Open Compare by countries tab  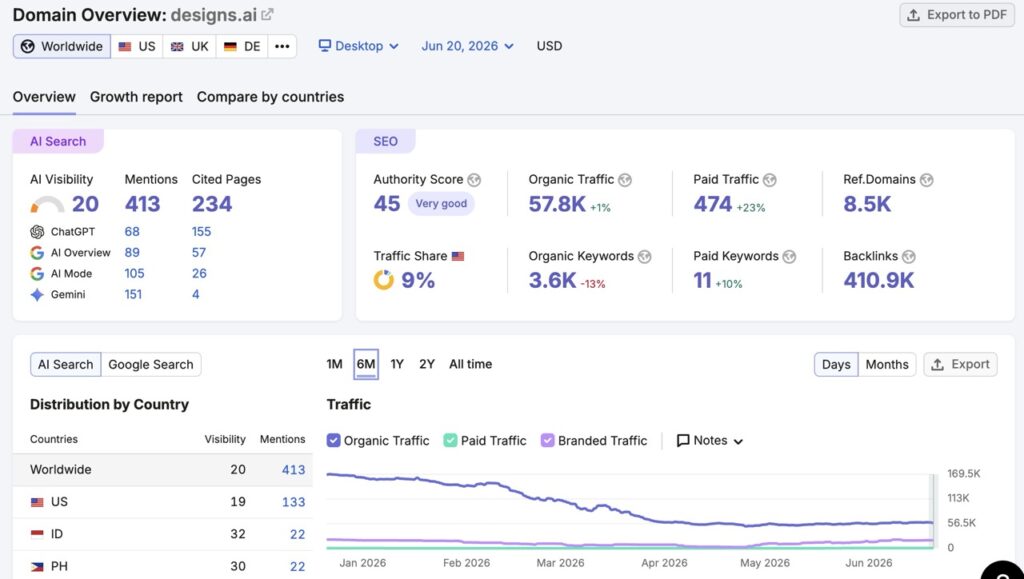coord(270,97)
